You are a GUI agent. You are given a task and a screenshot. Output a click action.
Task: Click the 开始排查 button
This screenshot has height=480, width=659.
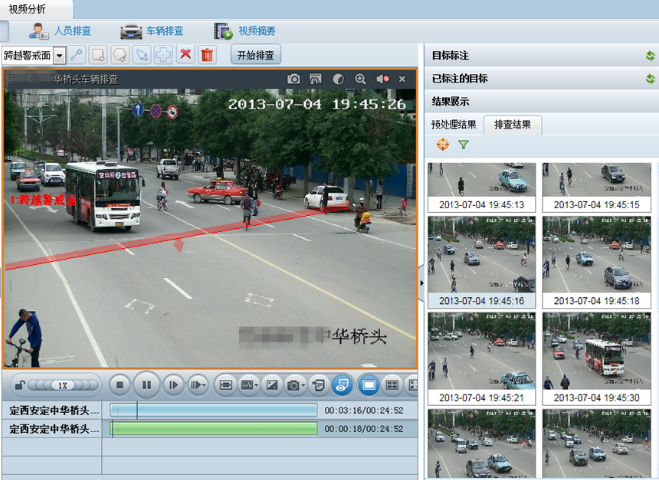click(256, 55)
